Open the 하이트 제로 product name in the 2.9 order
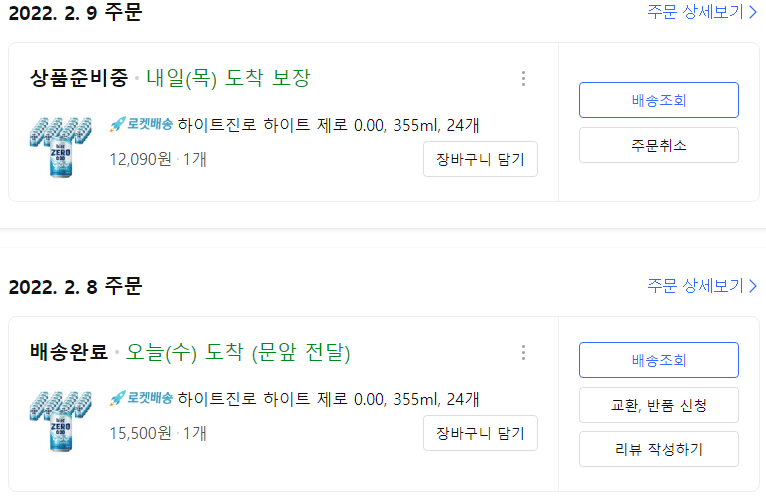766x498 pixels. 328,125
